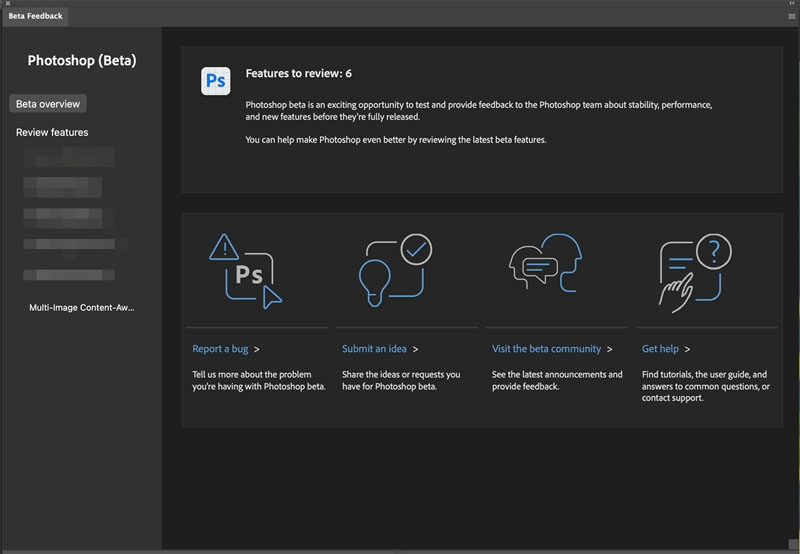
Task: Open the Get help link
Action: 660,349
